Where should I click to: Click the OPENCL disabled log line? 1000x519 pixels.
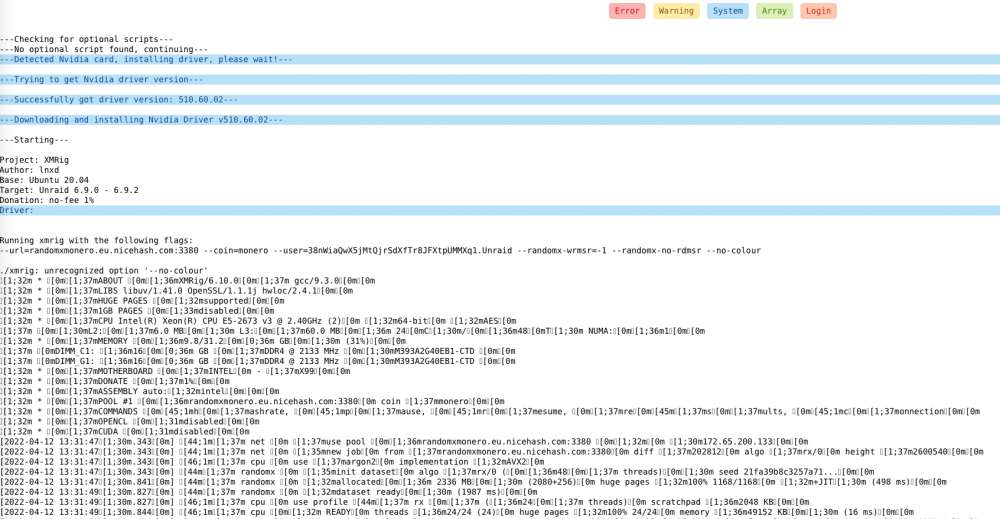[129, 421]
